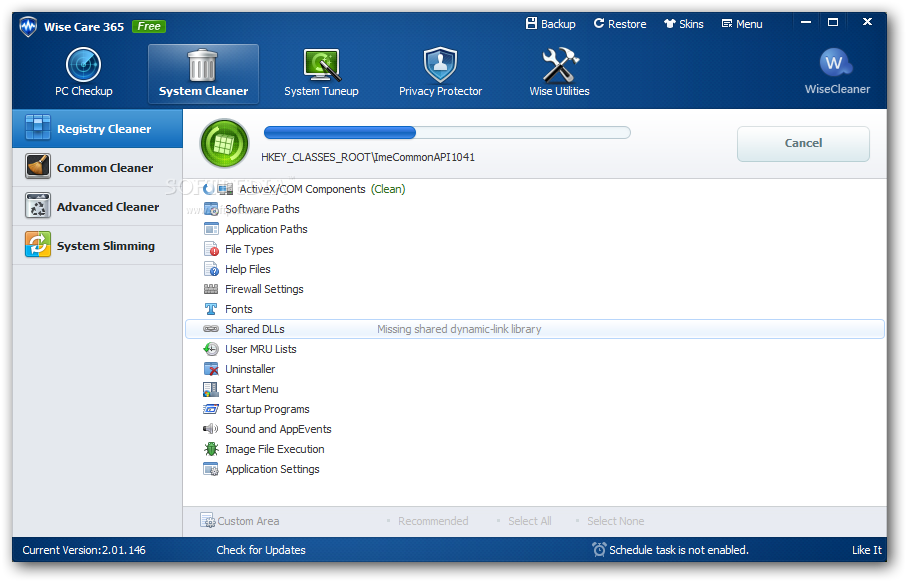
Task: Select the Recommended option
Action: (x=432, y=521)
